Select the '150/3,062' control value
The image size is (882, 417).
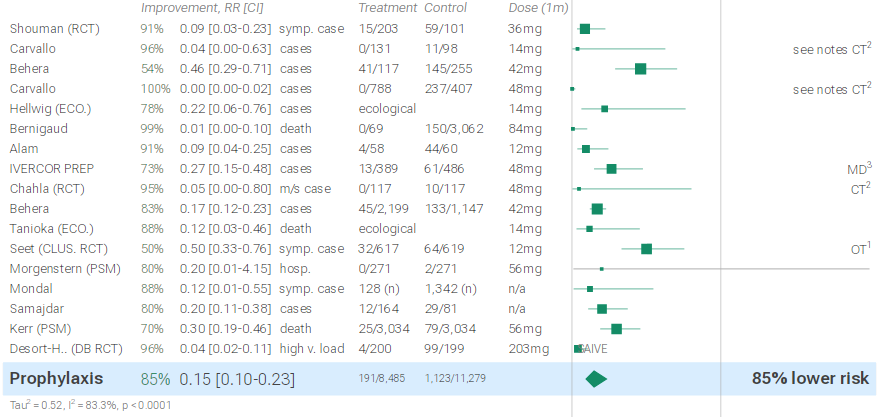click(454, 128)
